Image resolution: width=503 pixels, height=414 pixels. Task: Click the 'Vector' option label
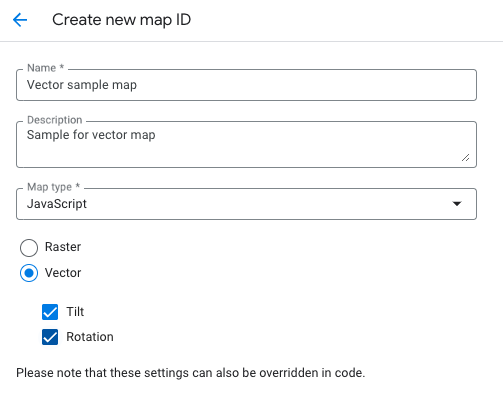[x=63, y=273]
